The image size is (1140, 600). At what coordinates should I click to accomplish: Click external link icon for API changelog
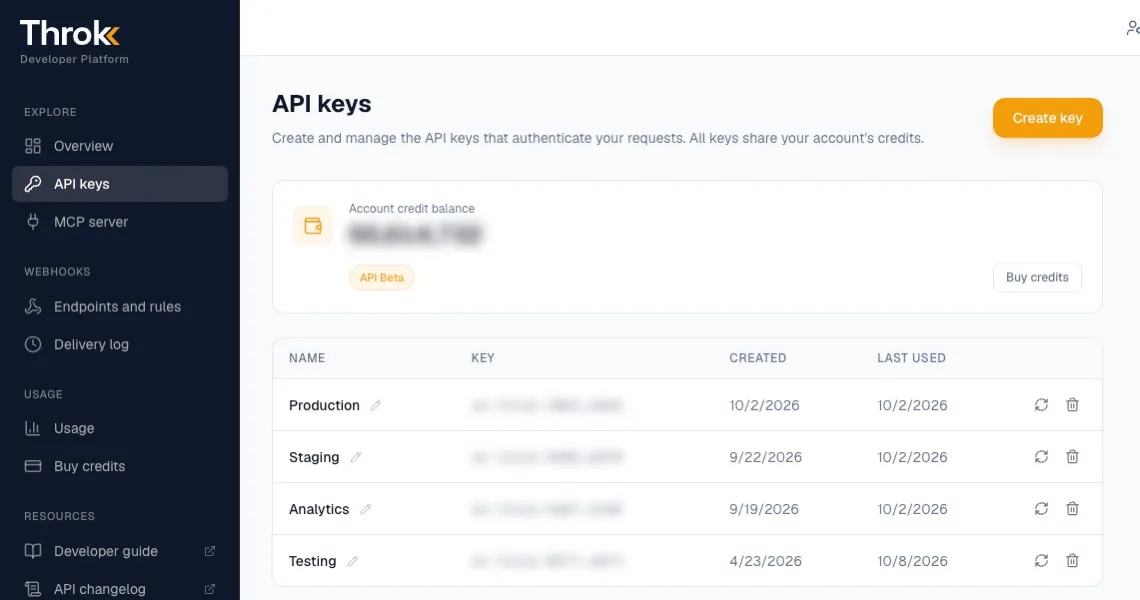click(209, 589)
